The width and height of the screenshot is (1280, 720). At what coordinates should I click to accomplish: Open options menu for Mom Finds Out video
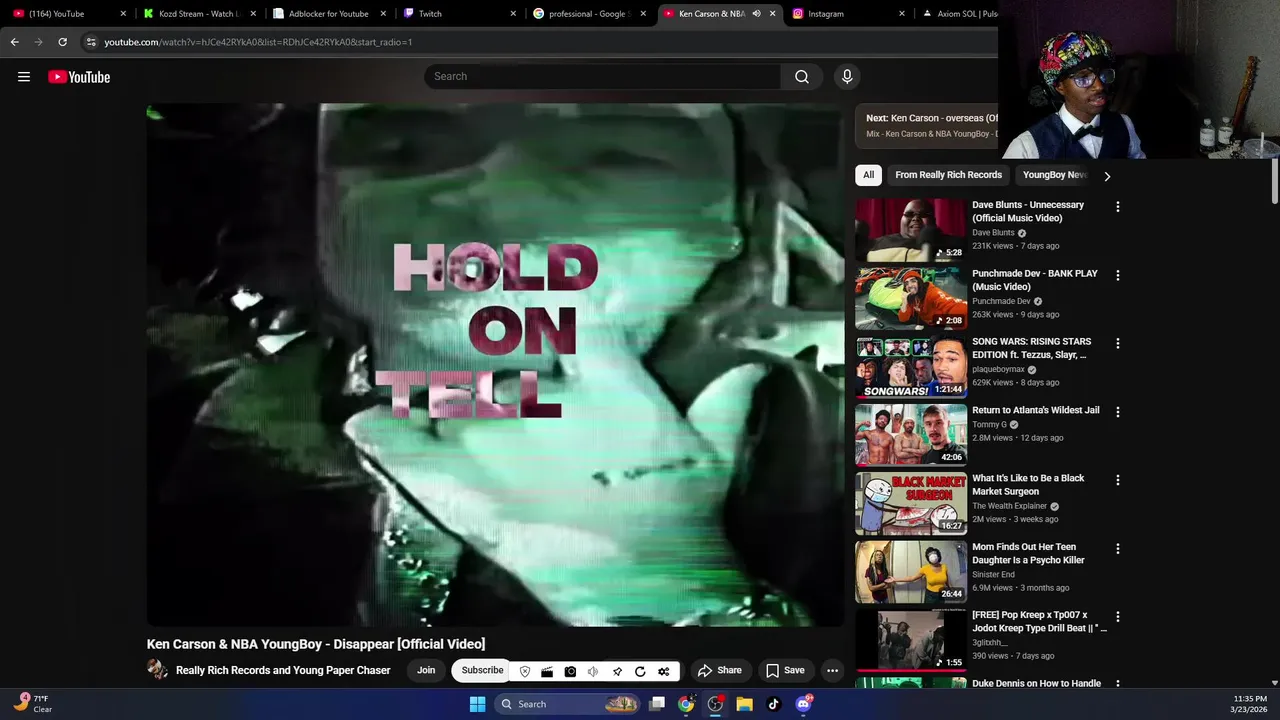[x=1118, y=548]
